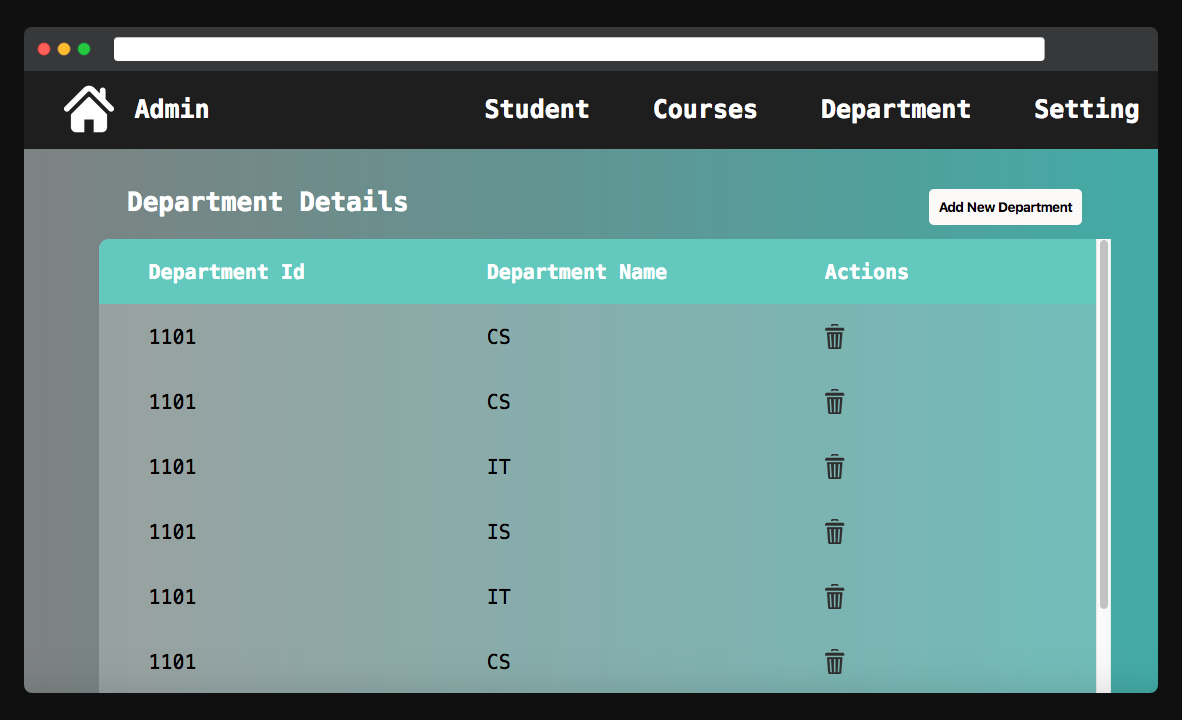The height and width of the screenshot is (720, 1182).
Task: Switch to the Department tab
Action: (x=895, y=109)
